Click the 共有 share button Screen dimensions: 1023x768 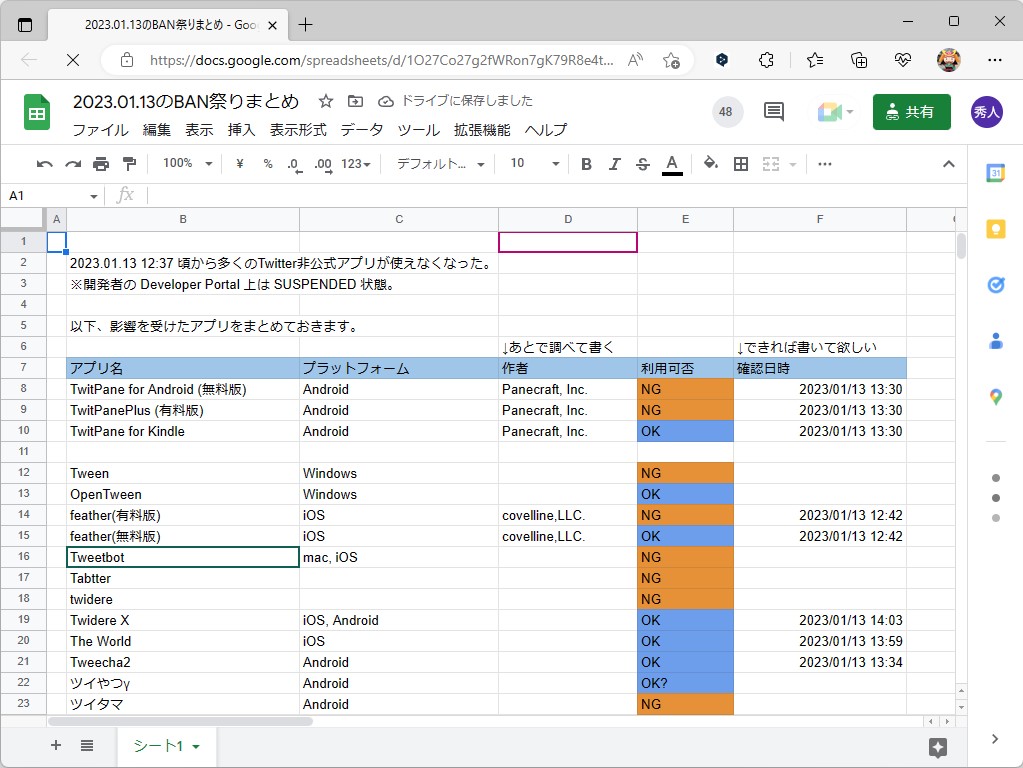pyautogui.click(x=911, y=112)
